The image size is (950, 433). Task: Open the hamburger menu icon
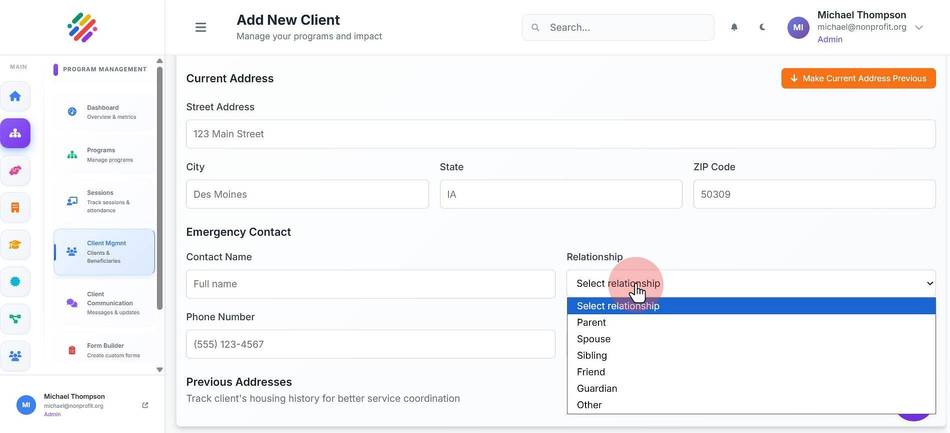point(201,27)
